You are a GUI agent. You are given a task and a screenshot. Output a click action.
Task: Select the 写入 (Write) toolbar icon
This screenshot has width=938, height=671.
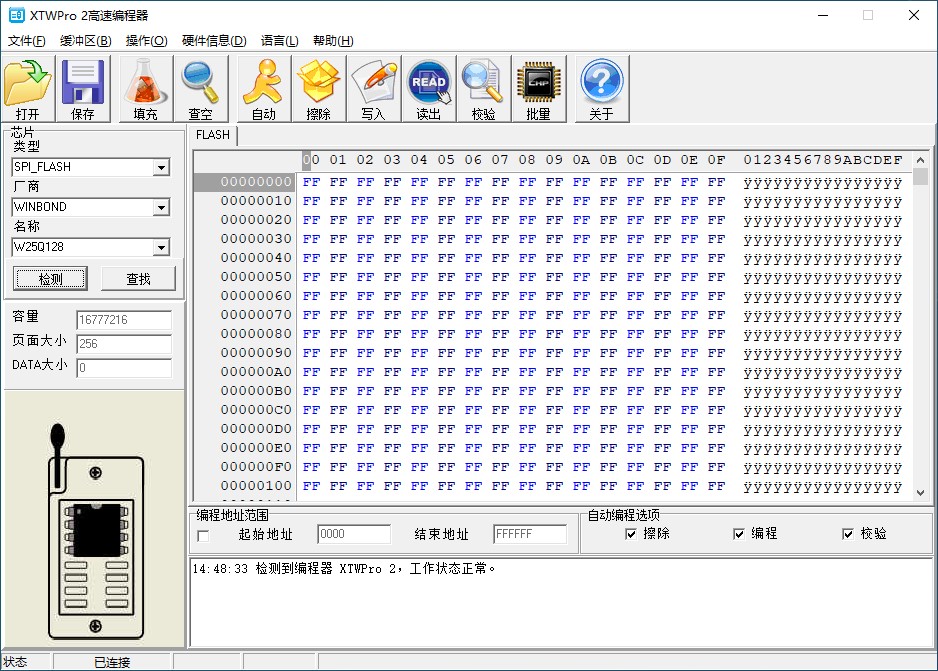click(374, 88)
